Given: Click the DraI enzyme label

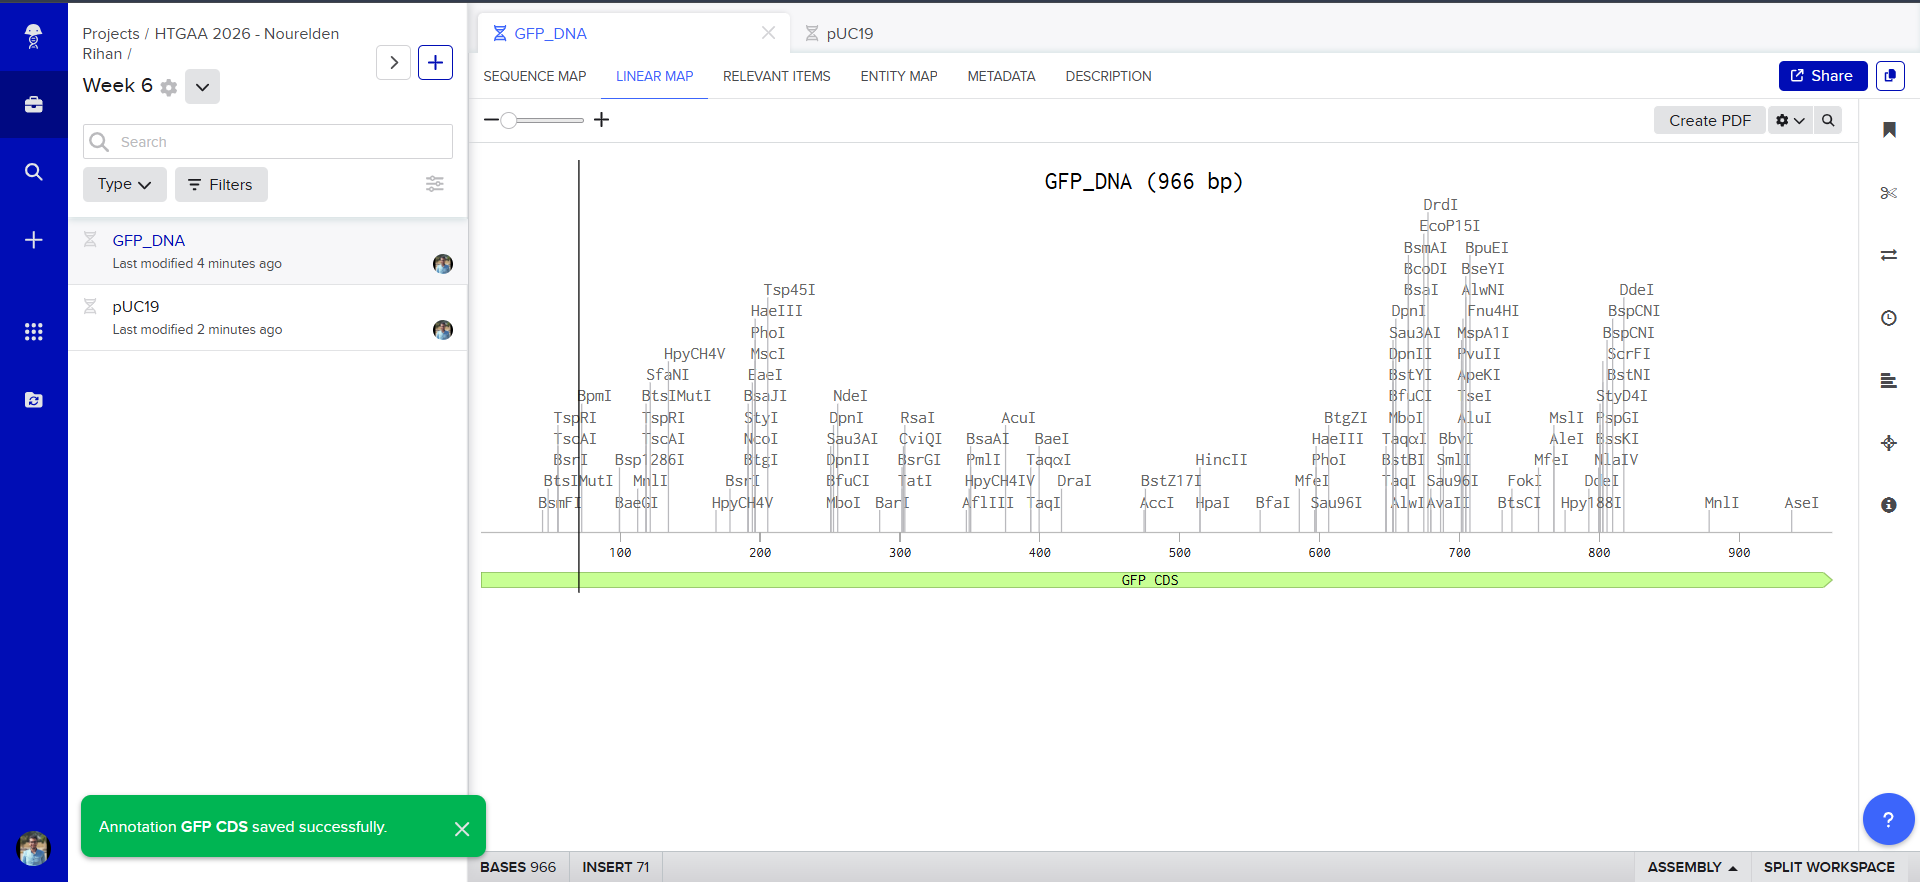Looking at the screenshot, I should tap(1074, 481).
